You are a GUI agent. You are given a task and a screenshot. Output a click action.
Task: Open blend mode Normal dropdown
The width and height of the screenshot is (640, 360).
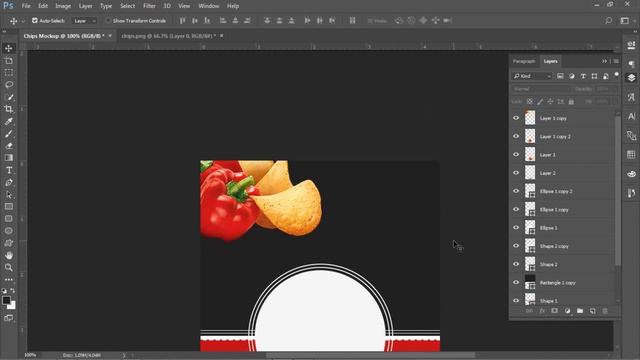[540, 89]
